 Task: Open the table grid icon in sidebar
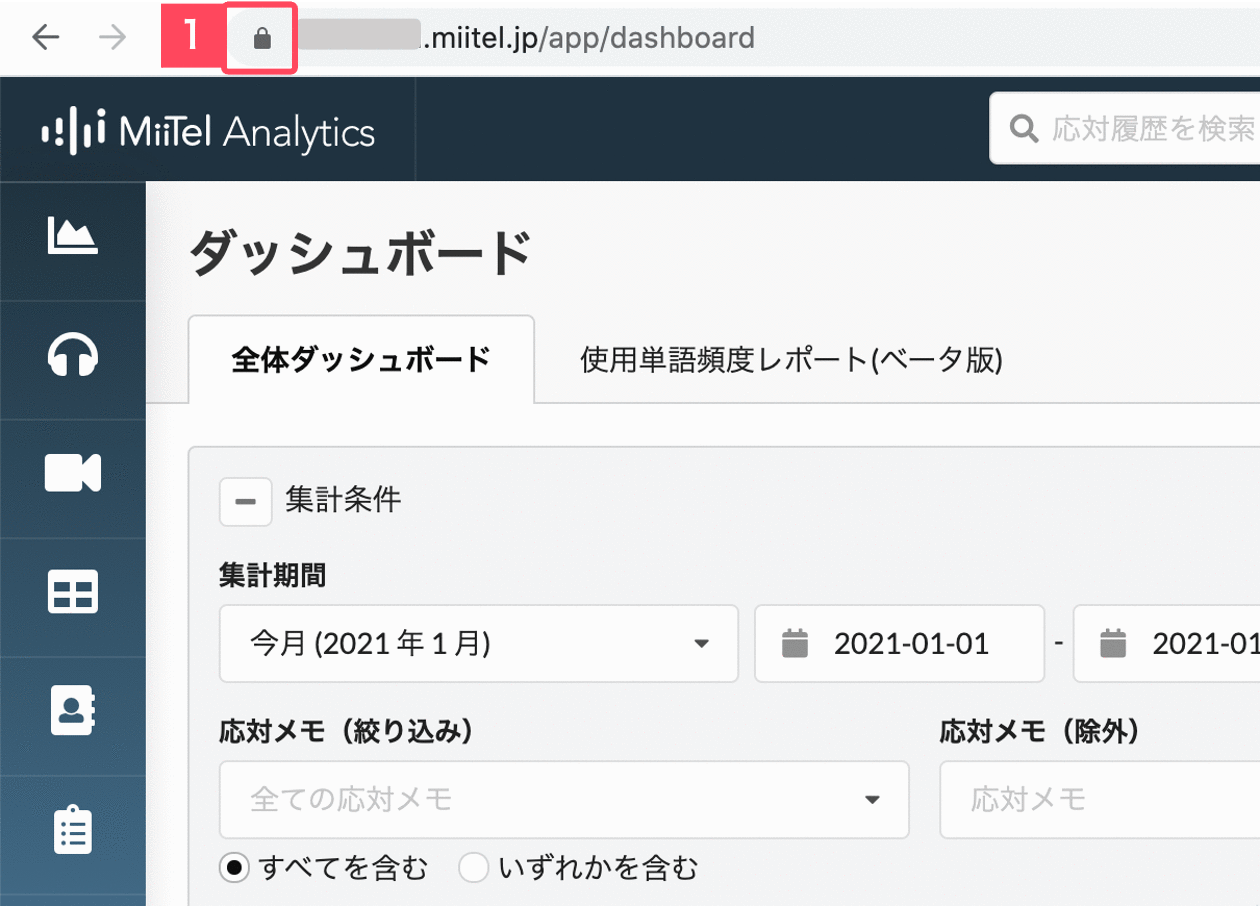pos(73,591)
